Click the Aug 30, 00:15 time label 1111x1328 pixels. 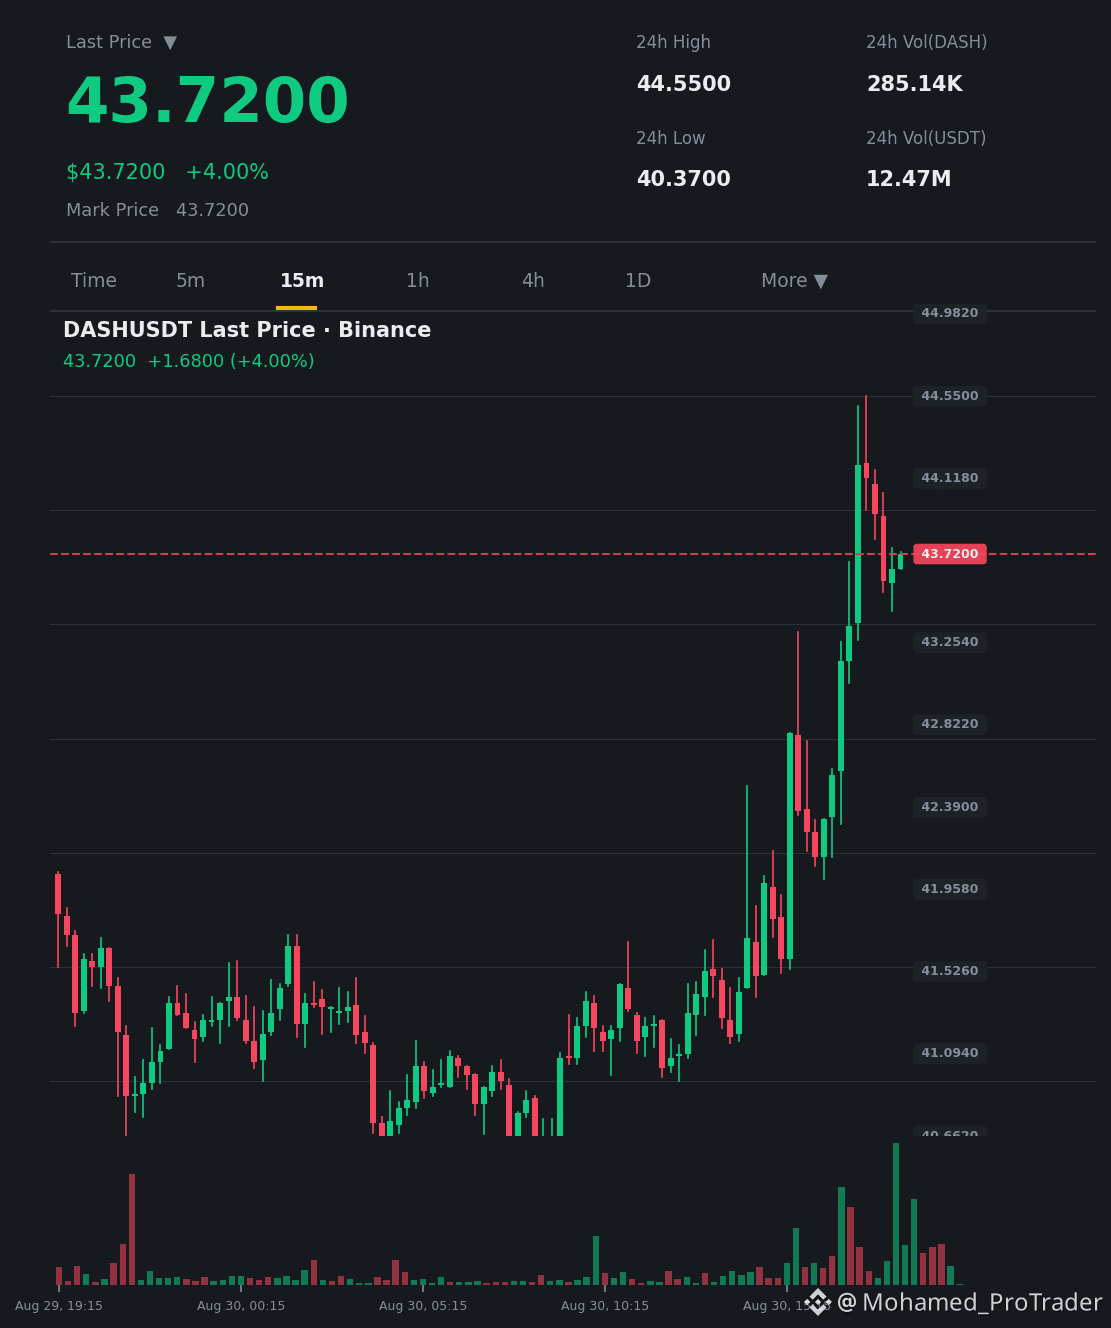(241, 1306)
